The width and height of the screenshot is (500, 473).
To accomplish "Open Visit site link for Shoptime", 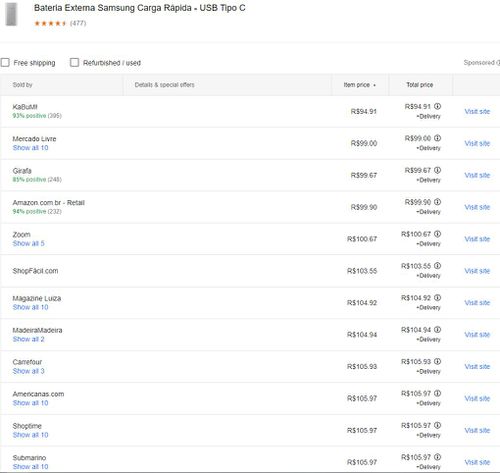I will 477,430.
